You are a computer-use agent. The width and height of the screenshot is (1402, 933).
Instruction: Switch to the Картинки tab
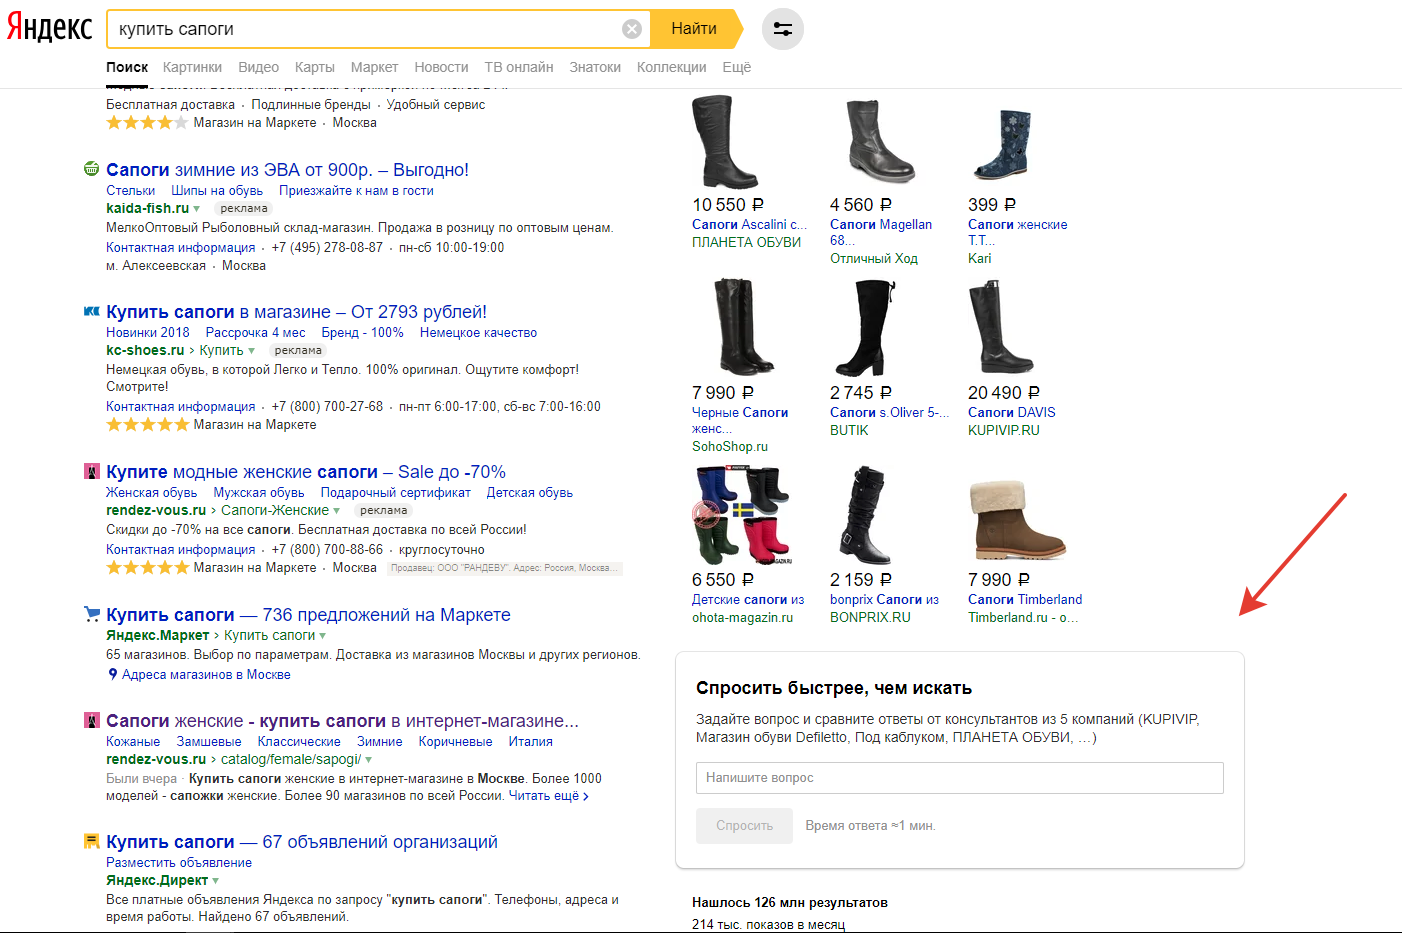[x=192, y=67]
